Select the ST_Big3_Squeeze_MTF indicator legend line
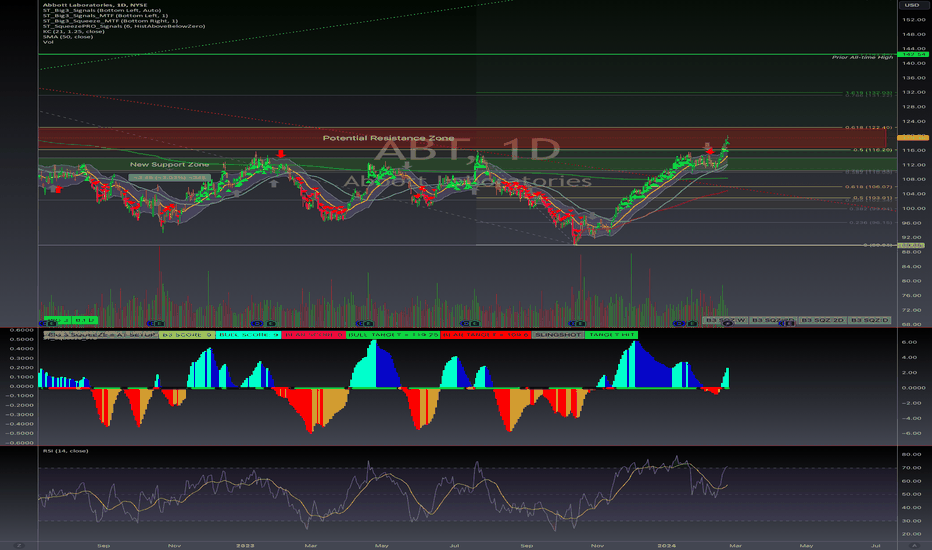932x550 pixels. [x=110, y=21]
